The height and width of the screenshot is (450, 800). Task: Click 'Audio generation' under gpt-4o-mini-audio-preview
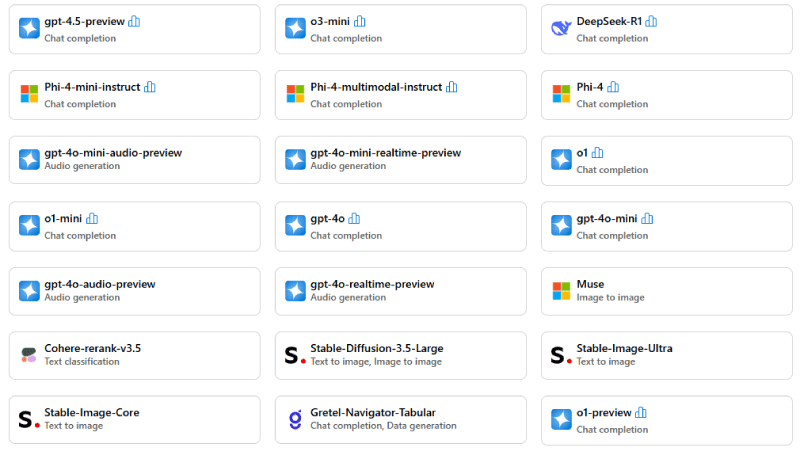[x=82, y=166]
